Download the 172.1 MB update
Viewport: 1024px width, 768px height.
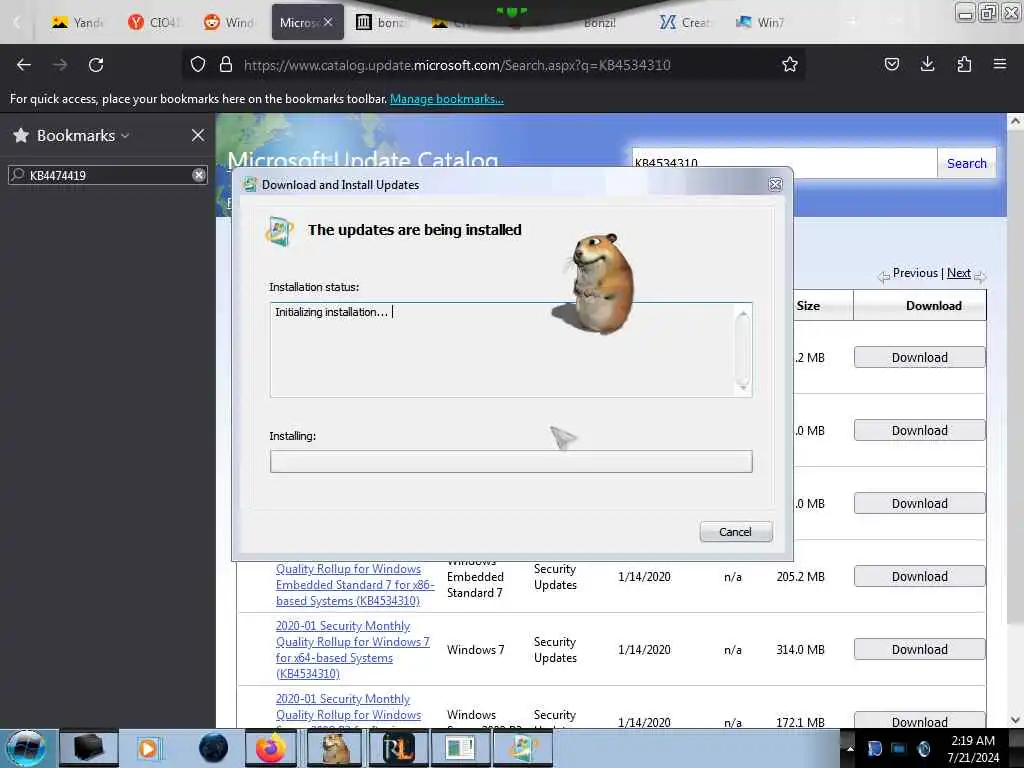[919, 720]
